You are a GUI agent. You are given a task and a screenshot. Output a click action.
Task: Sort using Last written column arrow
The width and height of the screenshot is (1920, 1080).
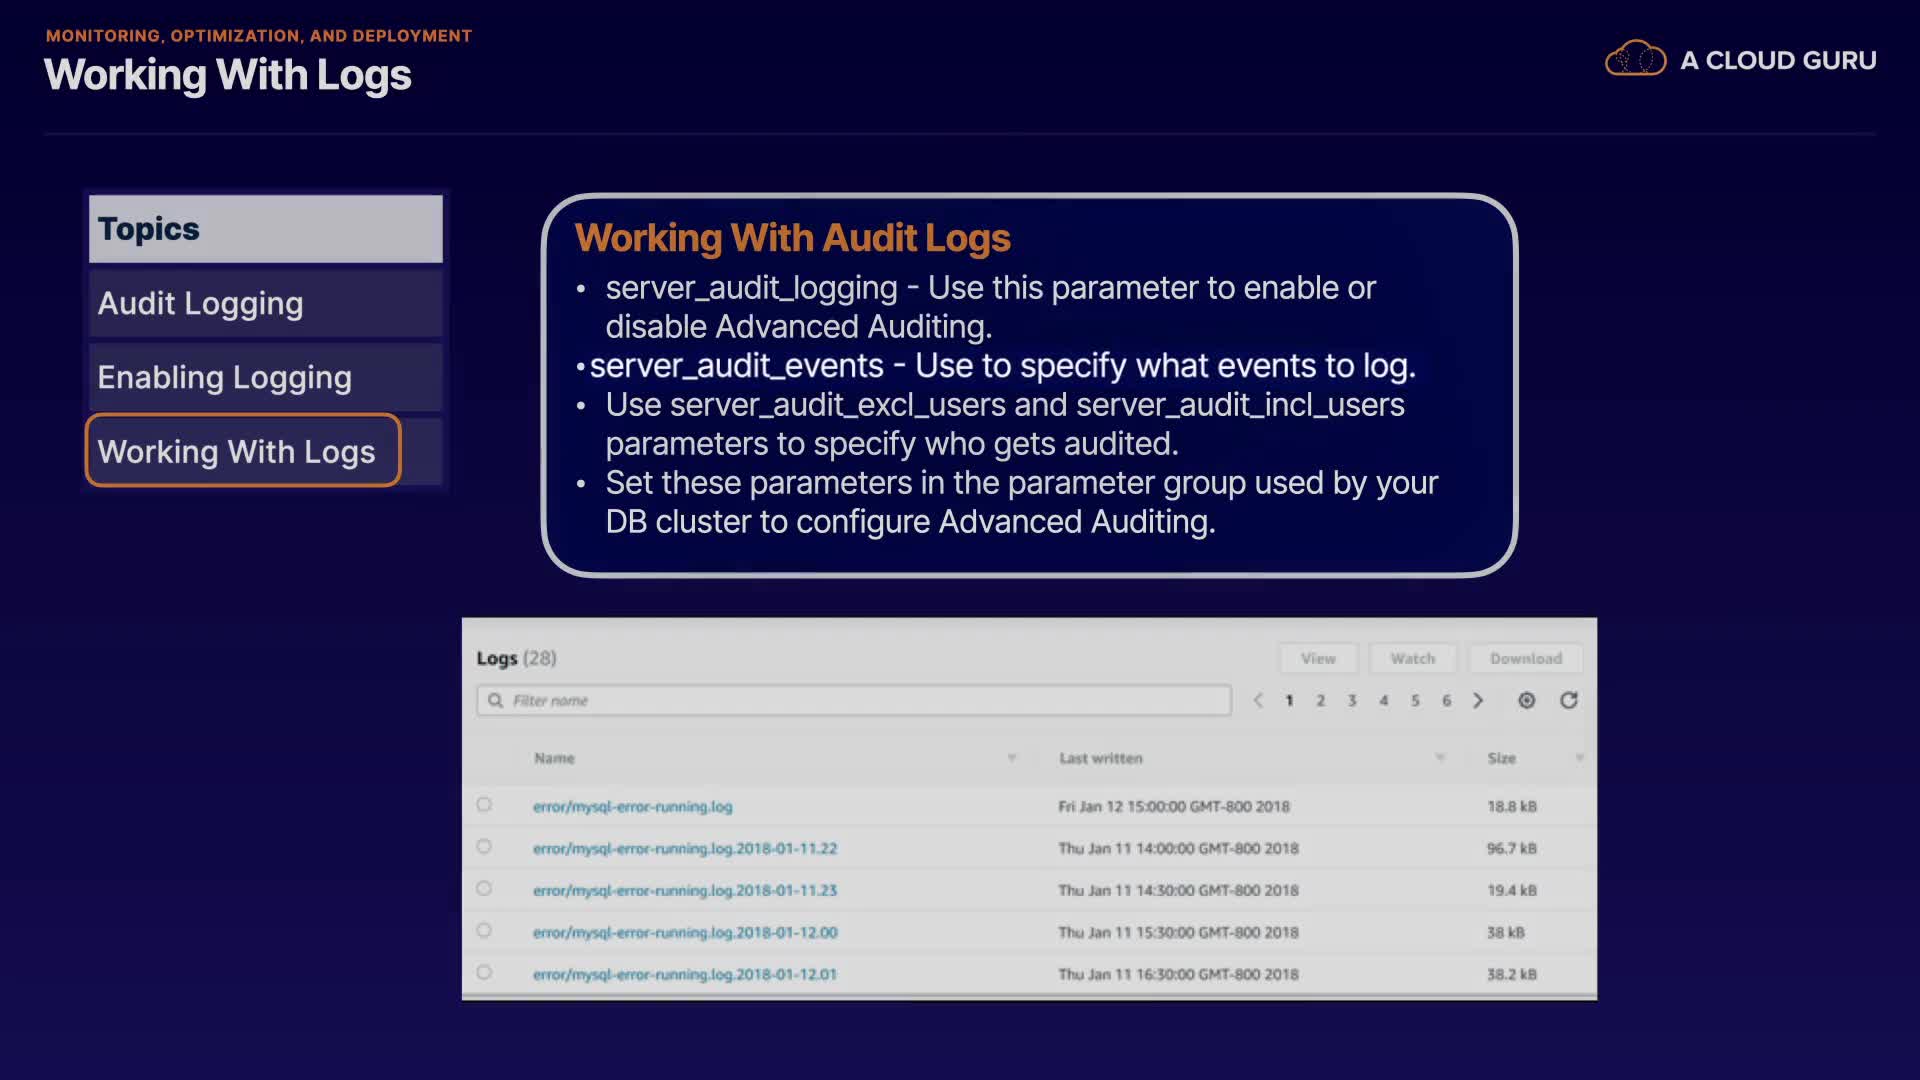(x=1440, y=758)
